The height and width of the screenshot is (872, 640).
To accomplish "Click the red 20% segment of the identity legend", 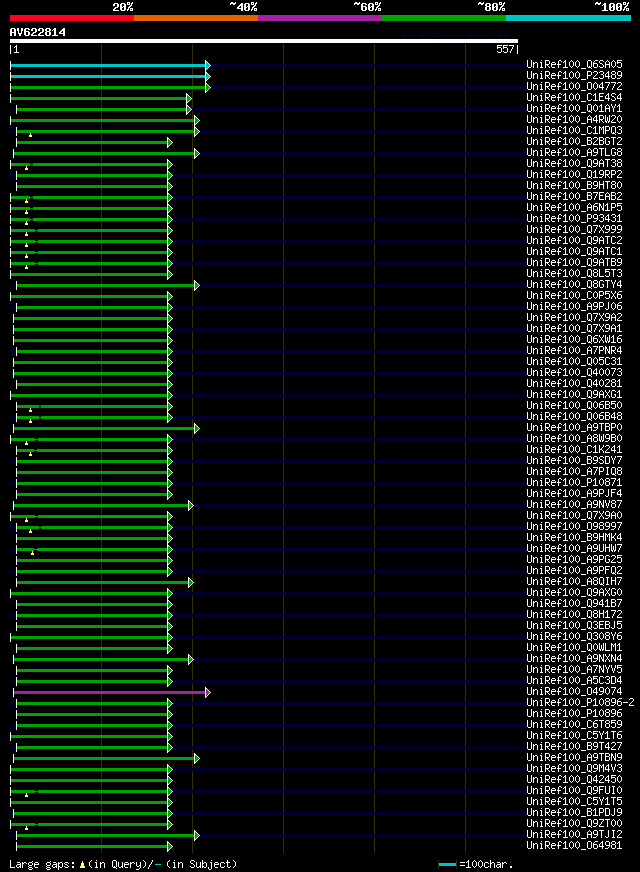I will point(72,18).
